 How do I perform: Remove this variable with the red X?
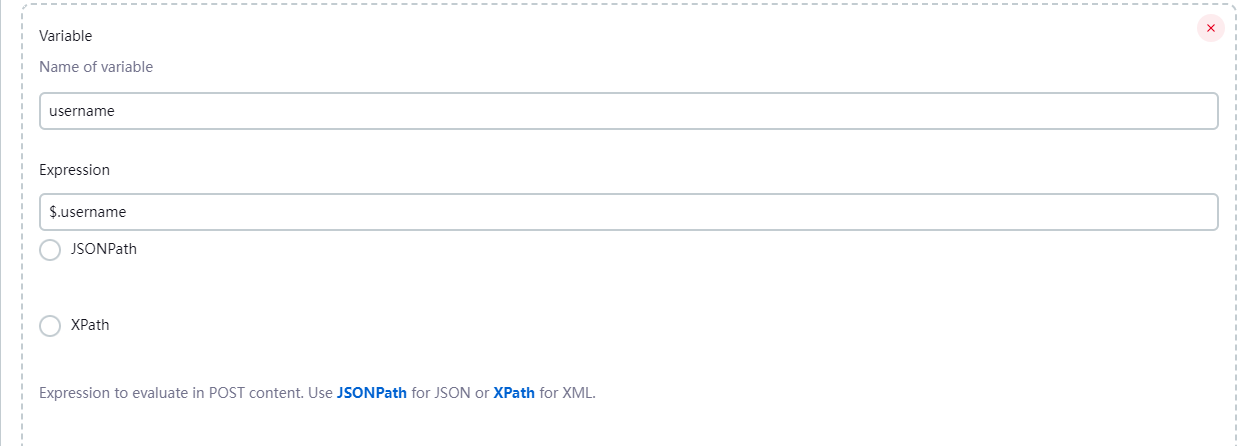click(x=1210, y=28)
